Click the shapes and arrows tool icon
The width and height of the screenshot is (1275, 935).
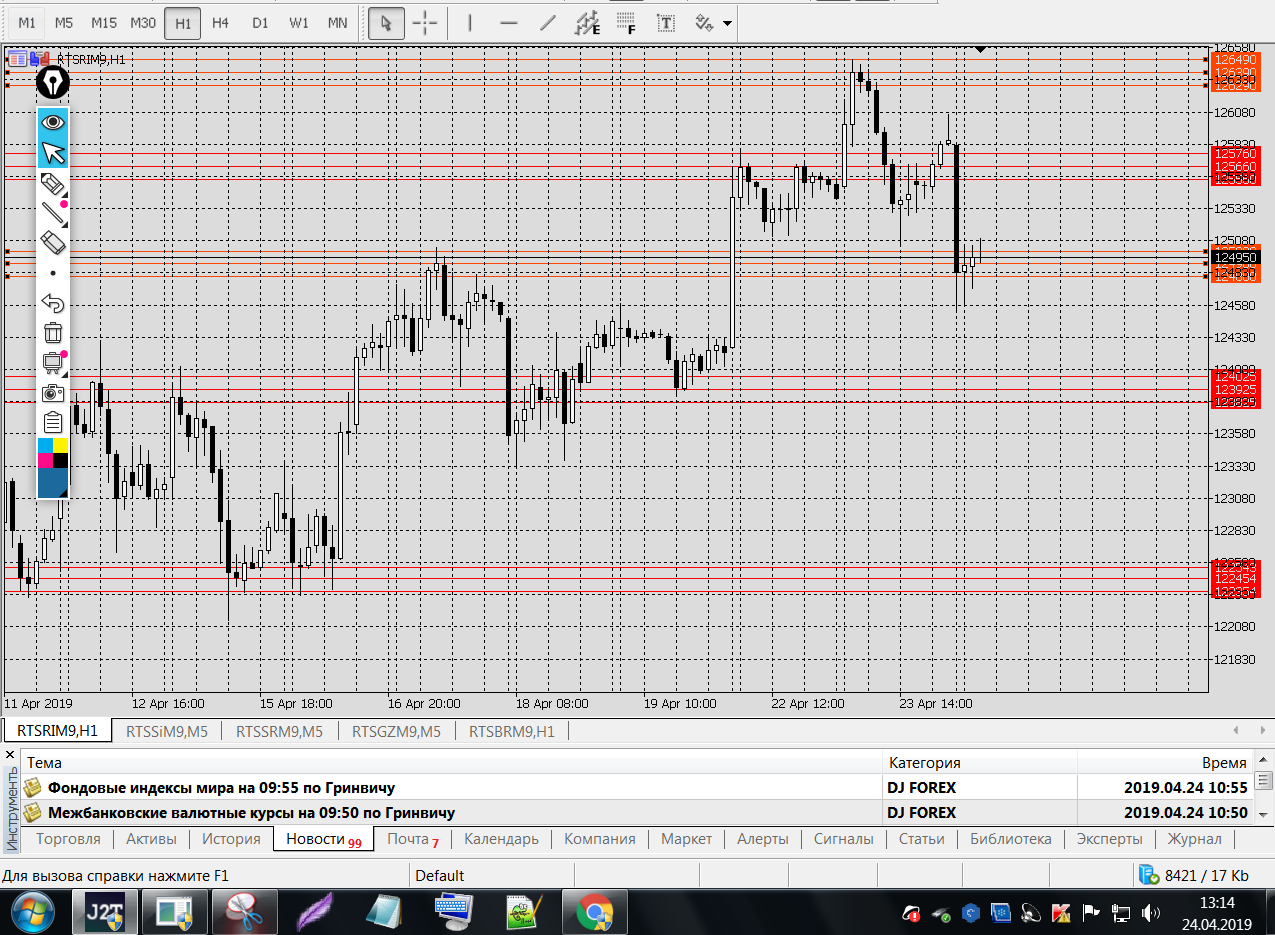pos(704,22)
